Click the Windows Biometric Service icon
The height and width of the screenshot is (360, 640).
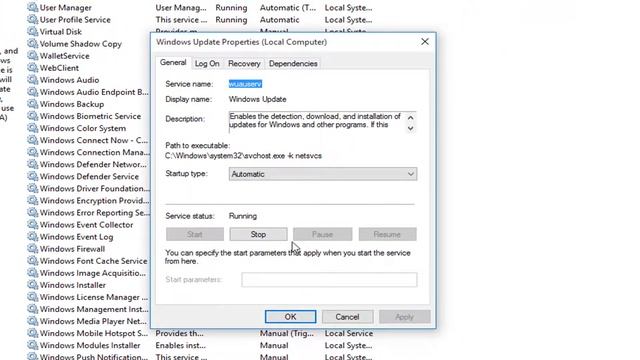click(x=32, y=116)
